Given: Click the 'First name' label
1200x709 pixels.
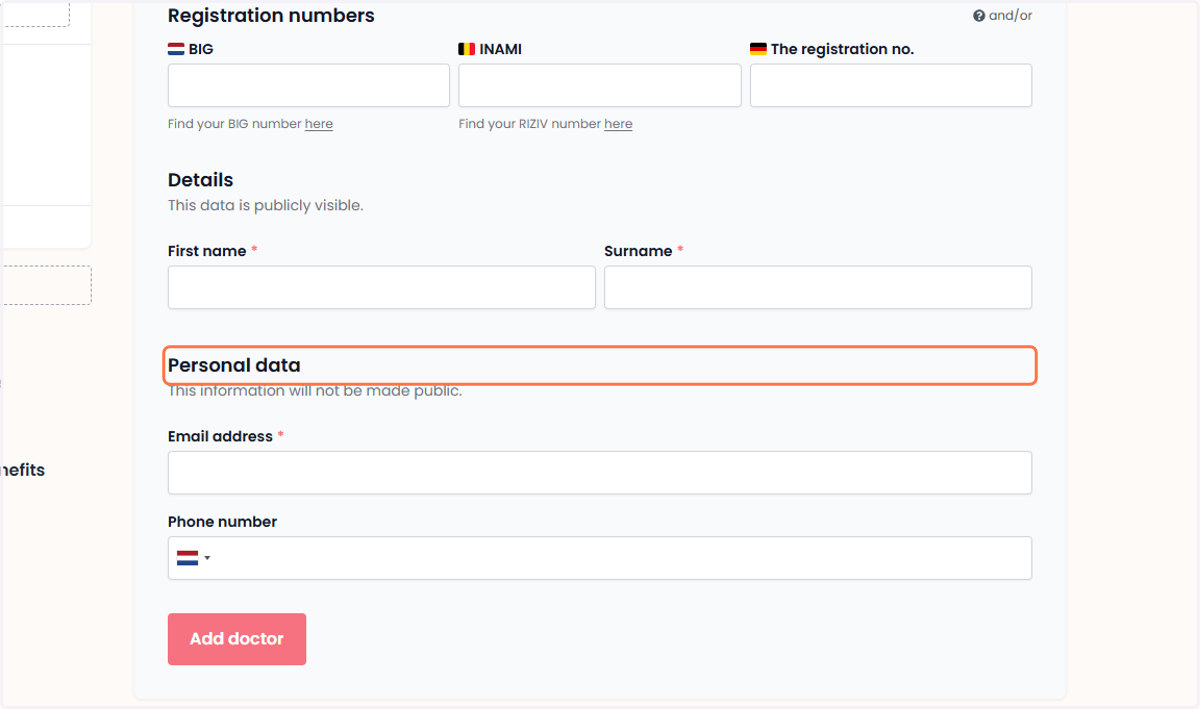Looking at the screenshot, I should tap(207, 251).
